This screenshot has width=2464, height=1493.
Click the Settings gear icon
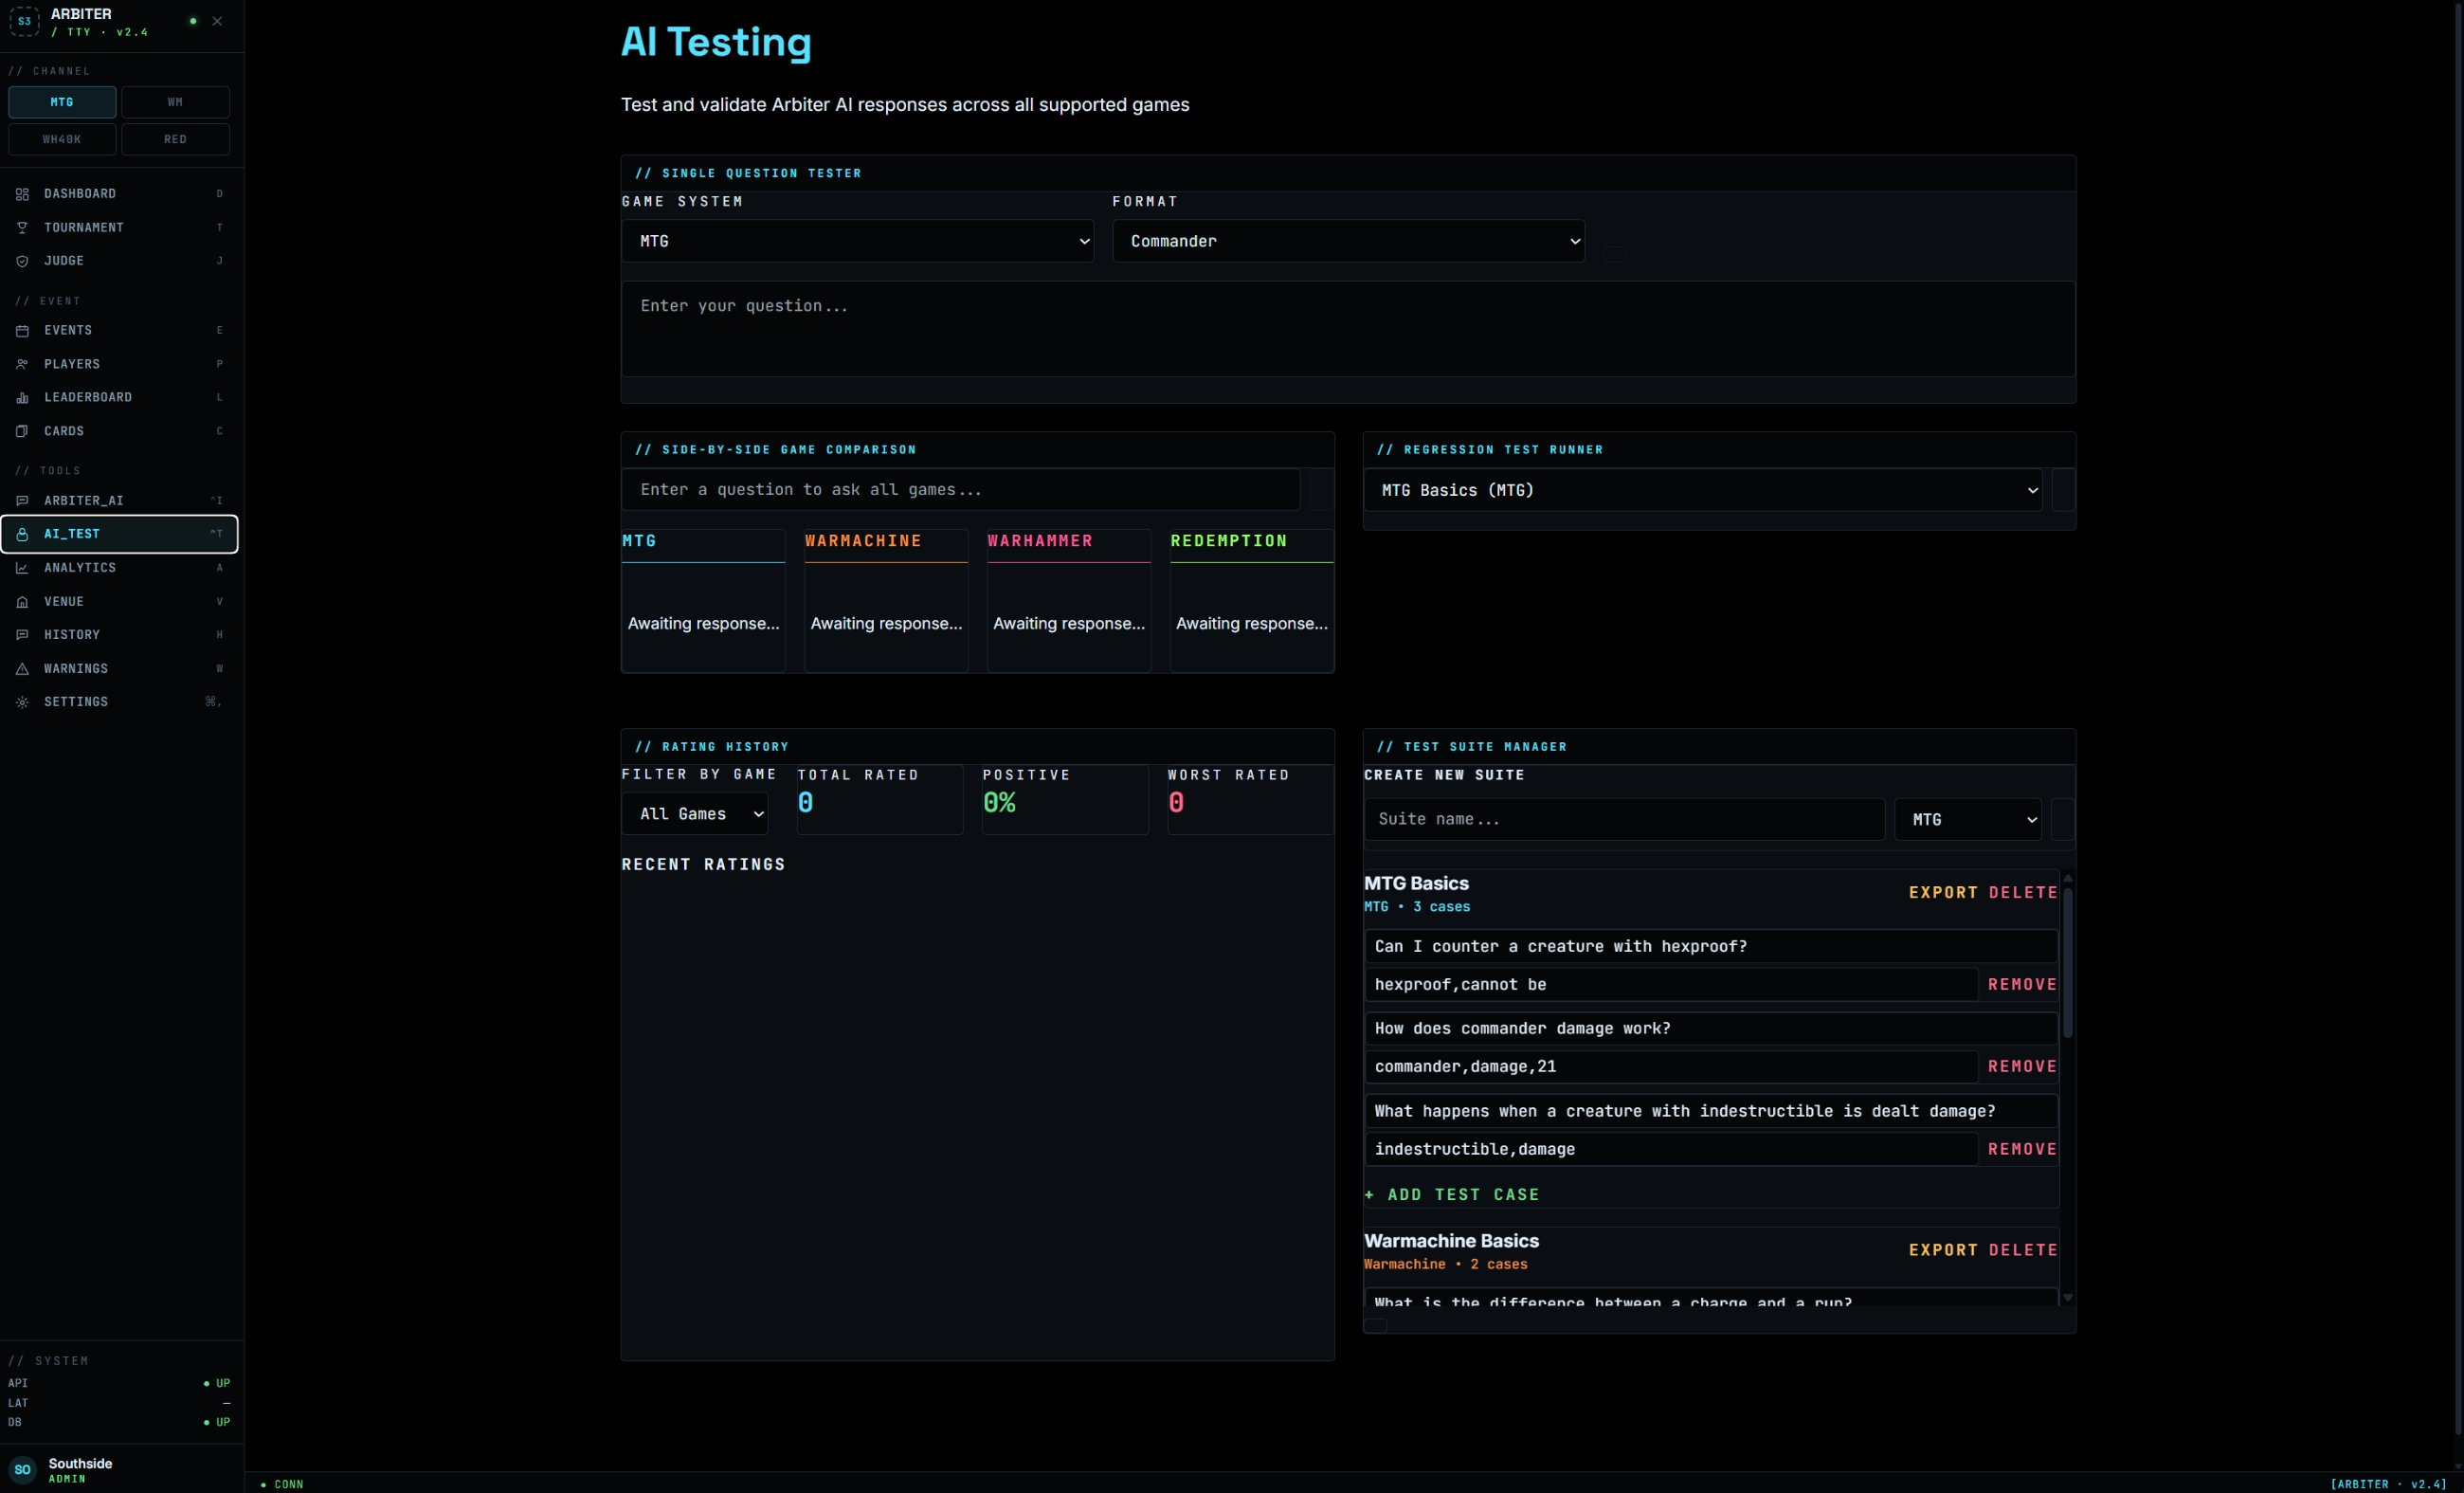click(x=22, y=702)
